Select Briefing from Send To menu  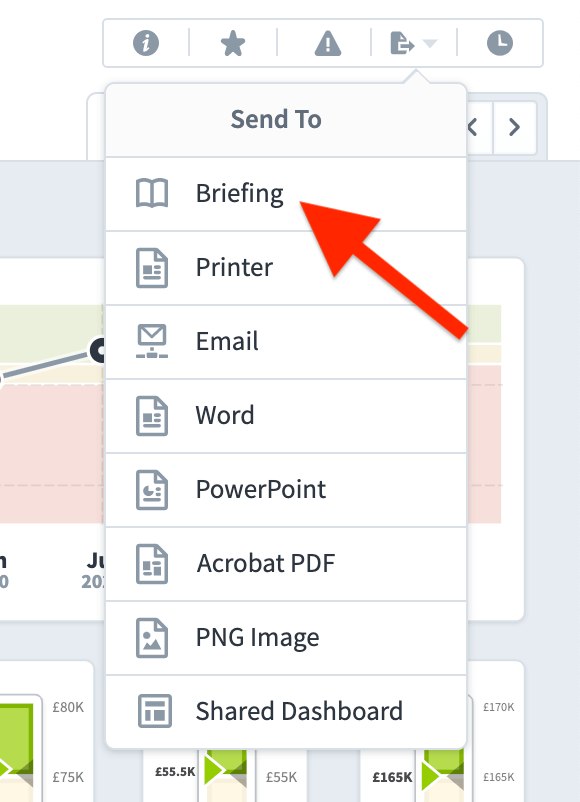[x=286, y=194]
